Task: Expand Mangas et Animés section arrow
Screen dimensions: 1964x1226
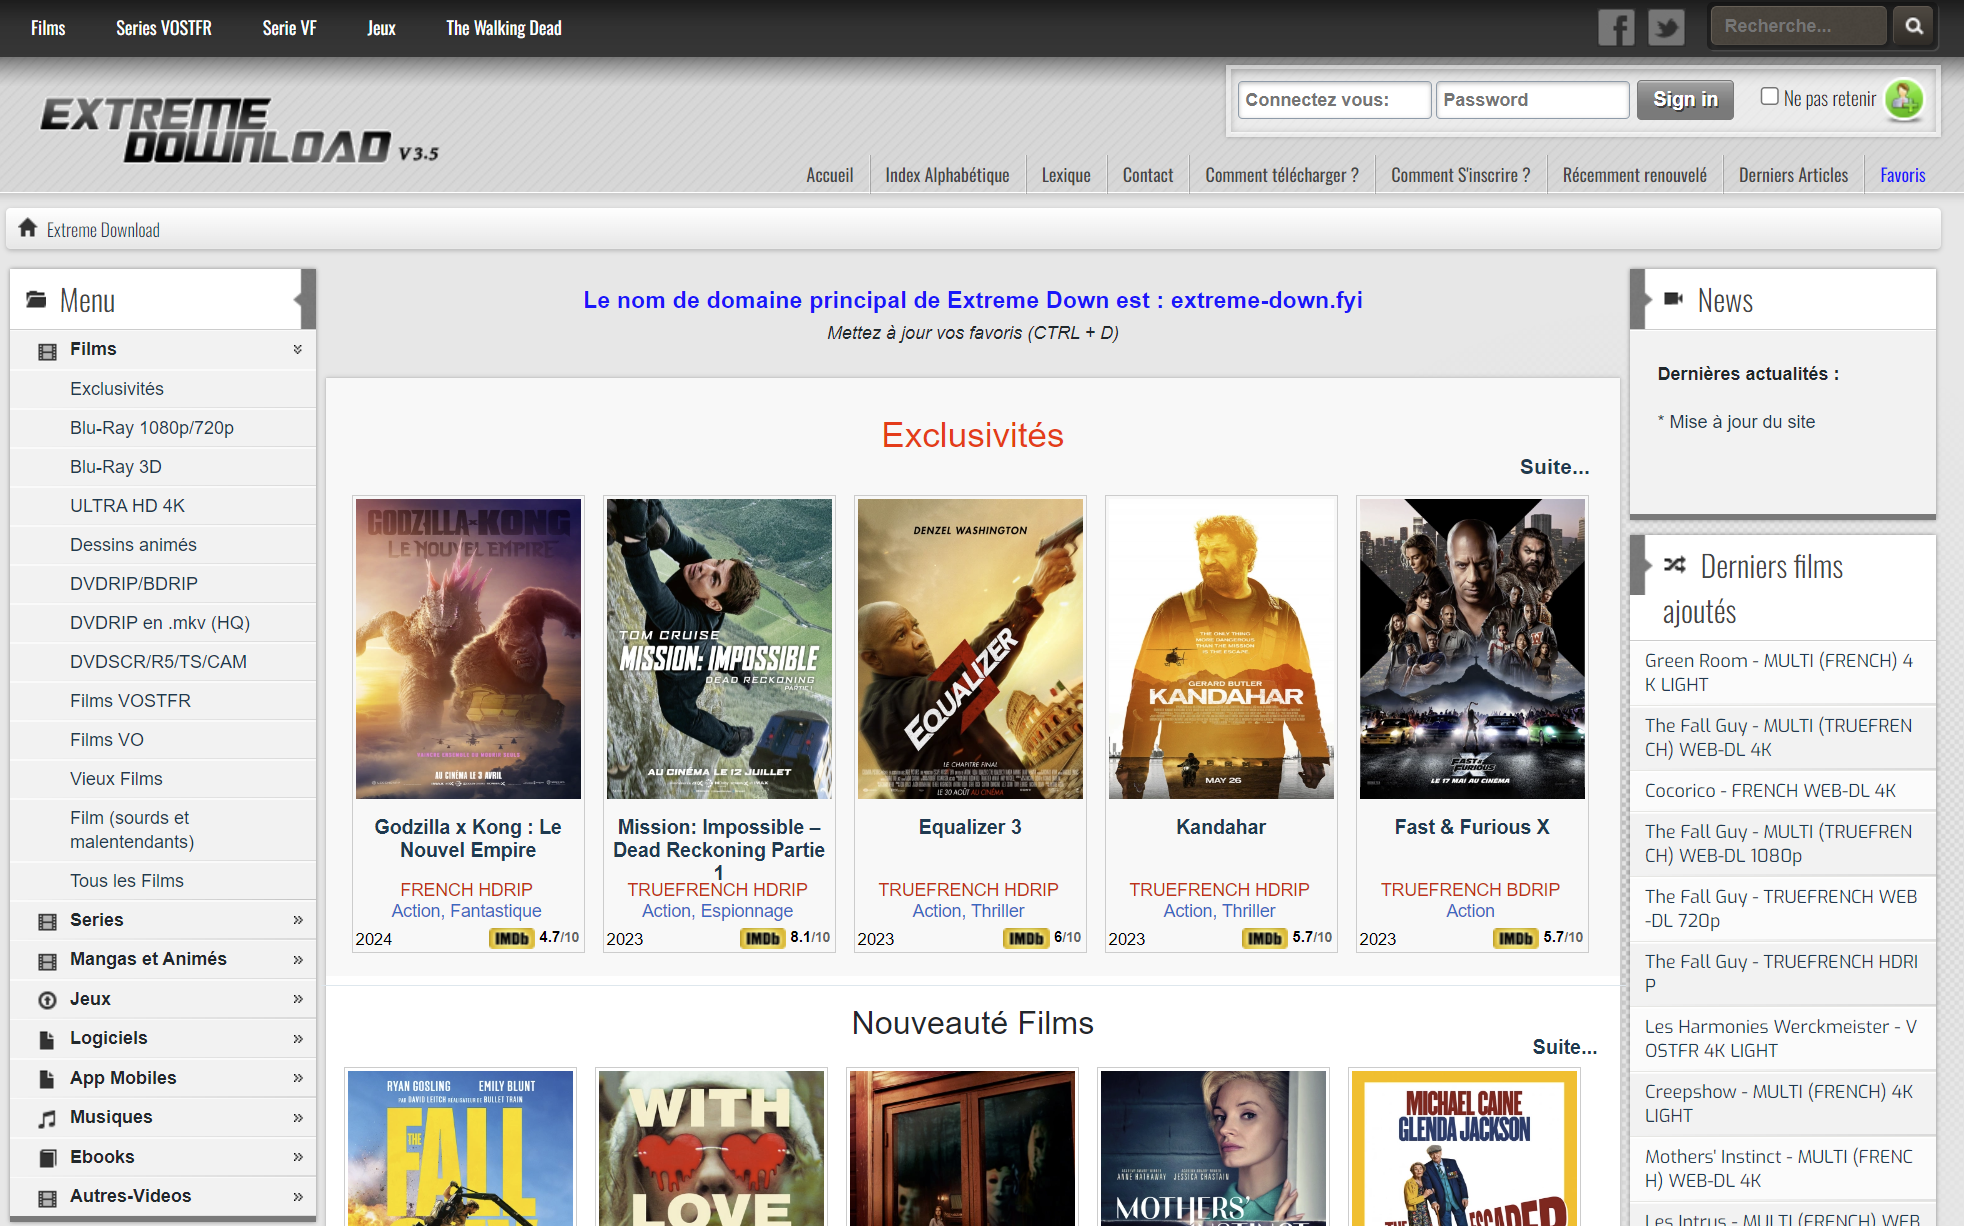Action: coord(297,960)
